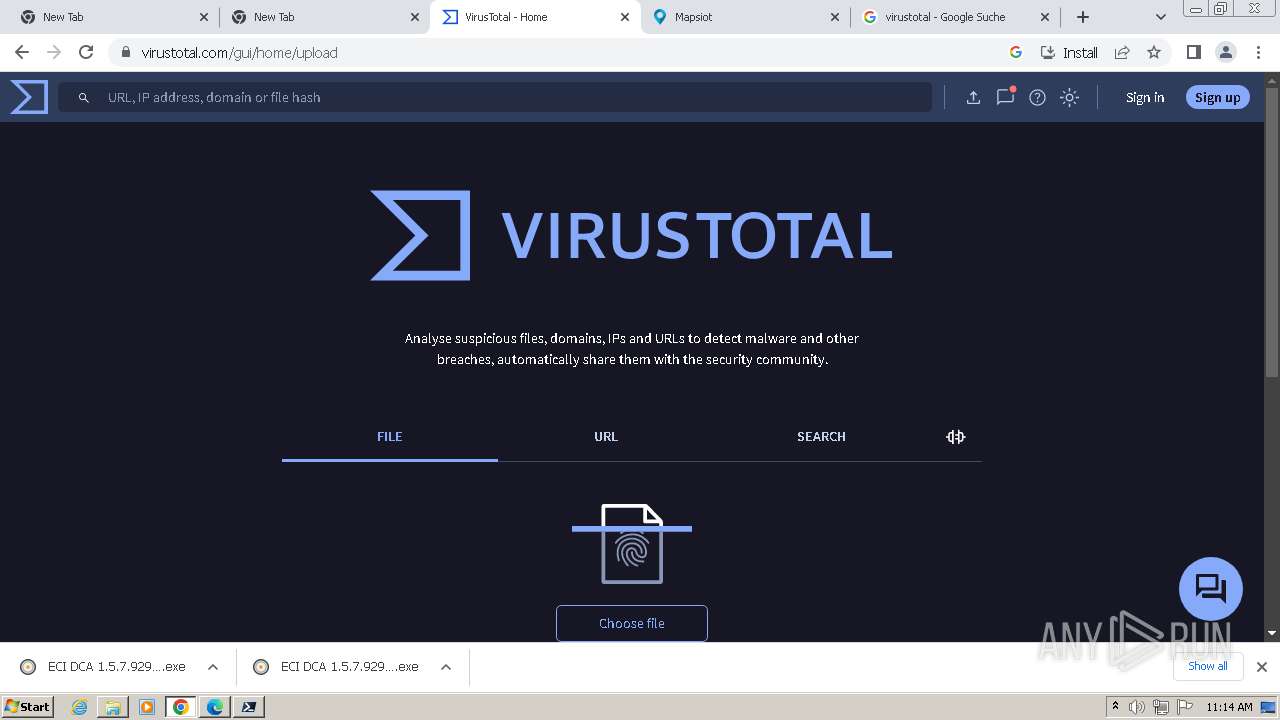Screen dimensions: 1280x720
Task: Open Internet Explorer from taskbar
Action: [x=79, y=707]
